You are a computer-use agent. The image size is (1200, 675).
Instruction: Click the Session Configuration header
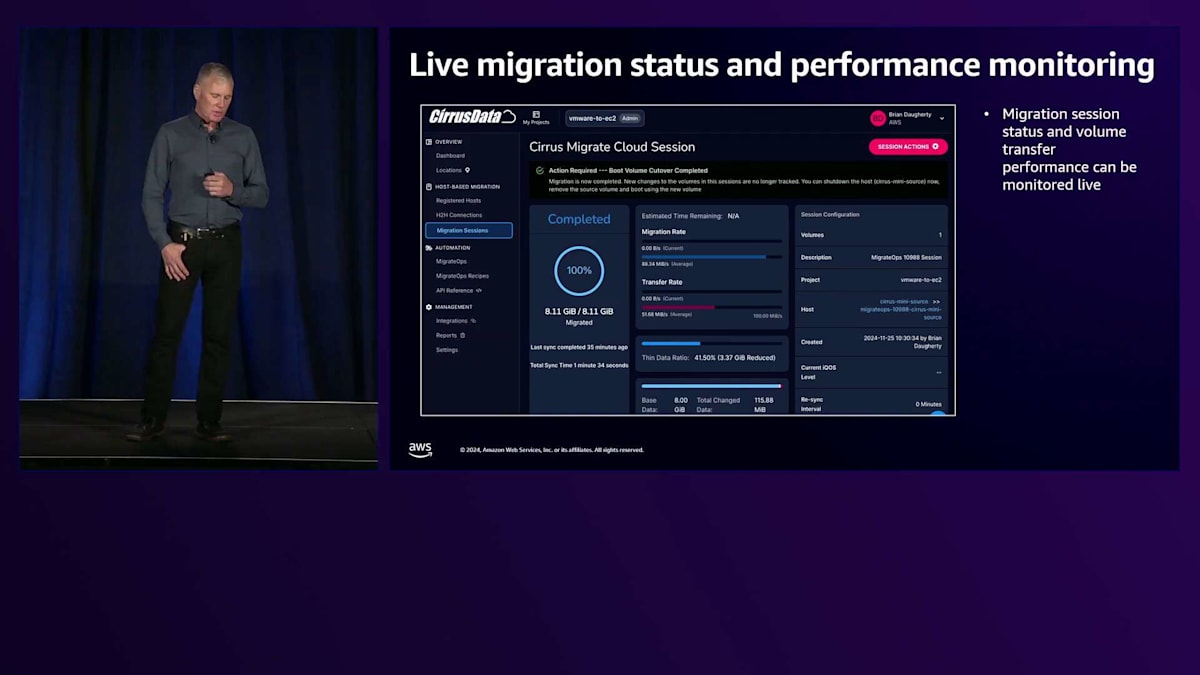pos(830,215)
